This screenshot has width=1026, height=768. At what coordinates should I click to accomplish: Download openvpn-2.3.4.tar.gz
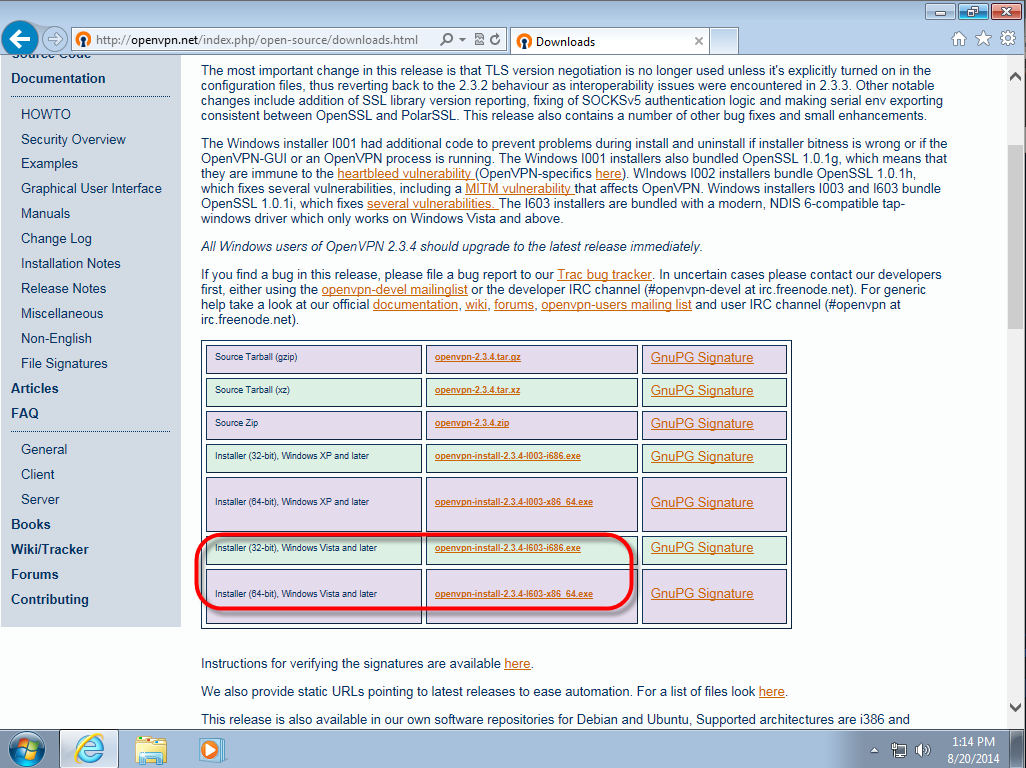tap(478, 357)
